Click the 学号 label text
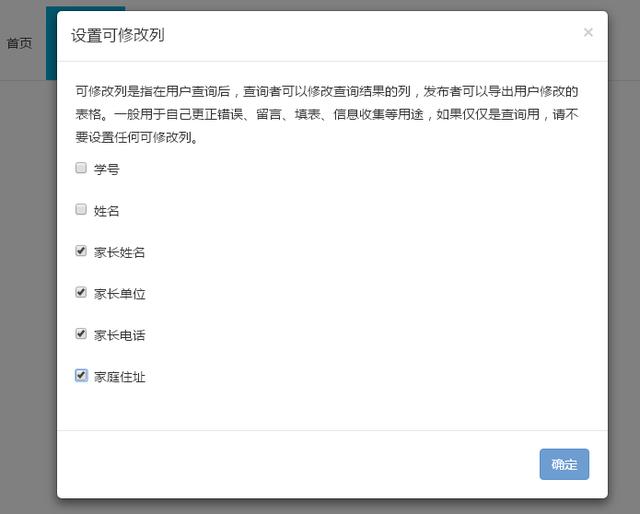The image size is (640, 514). click(107, 169)
